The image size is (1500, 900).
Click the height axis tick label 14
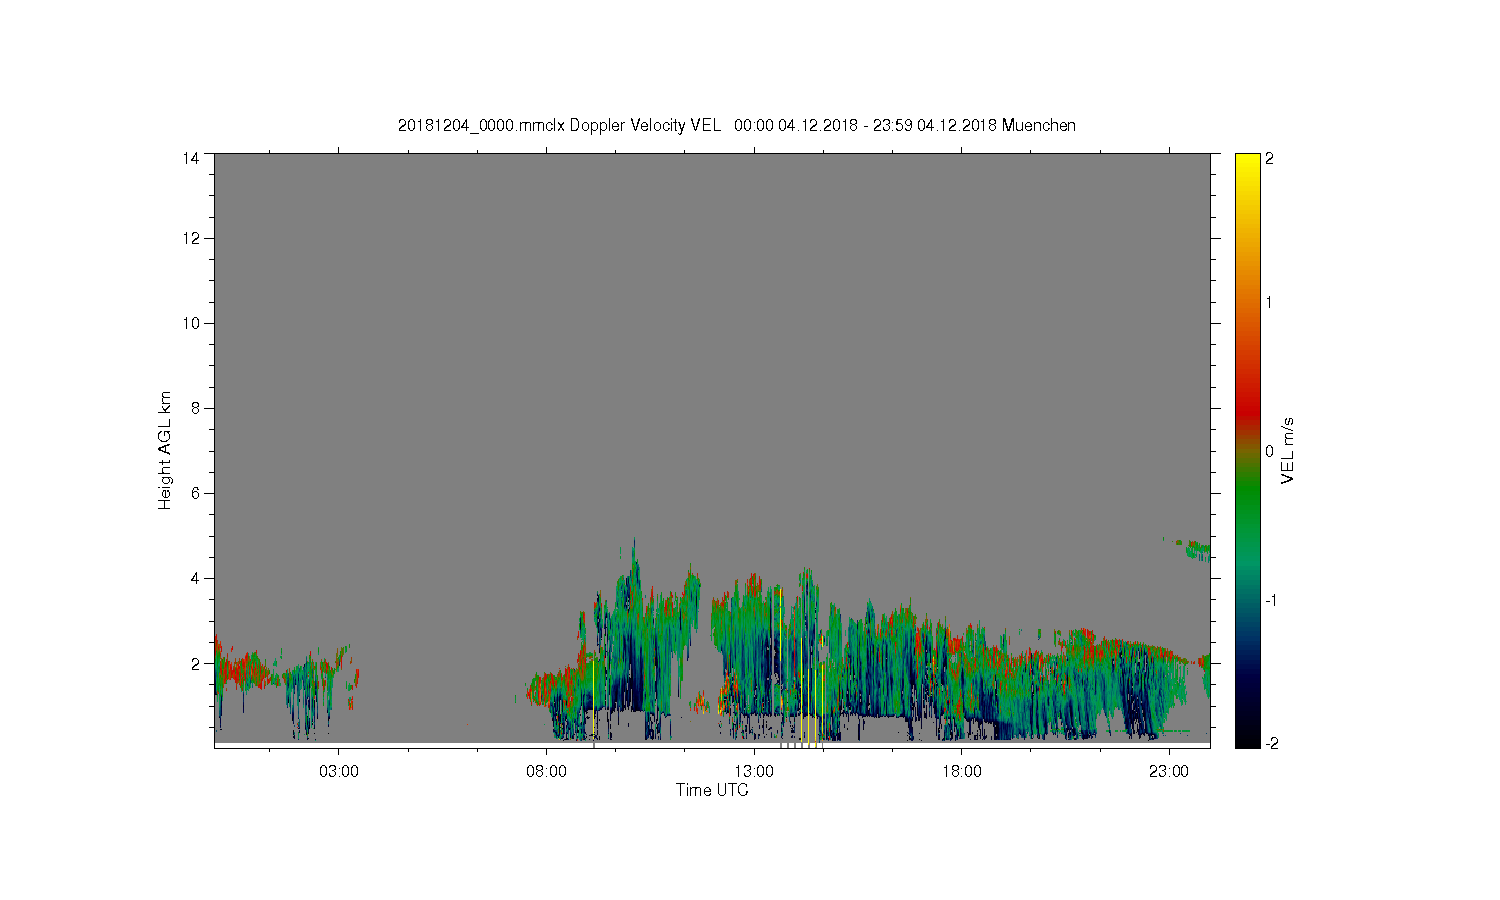coord(190,158)
